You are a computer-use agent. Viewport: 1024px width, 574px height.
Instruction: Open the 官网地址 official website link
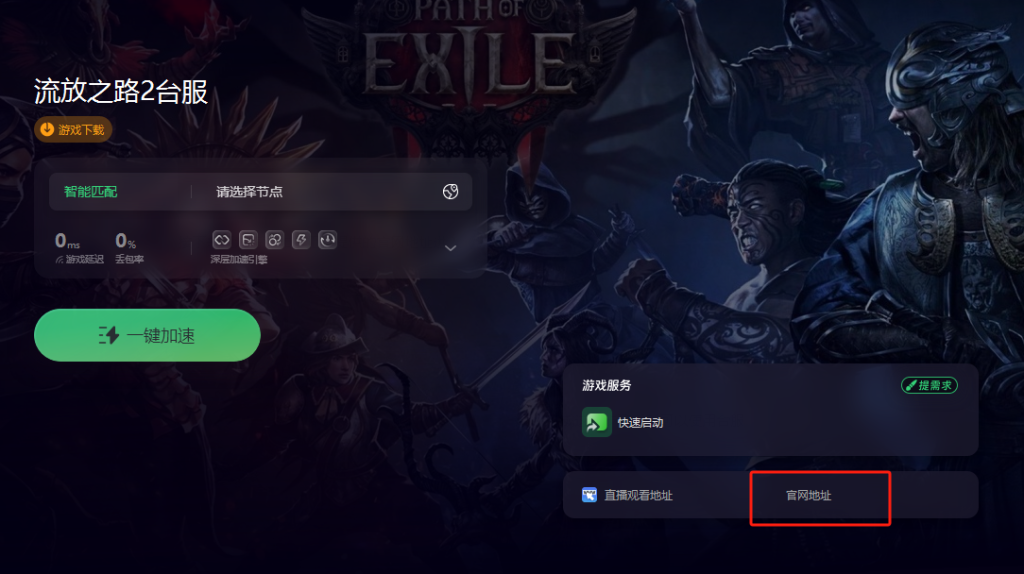coord(808,496)
